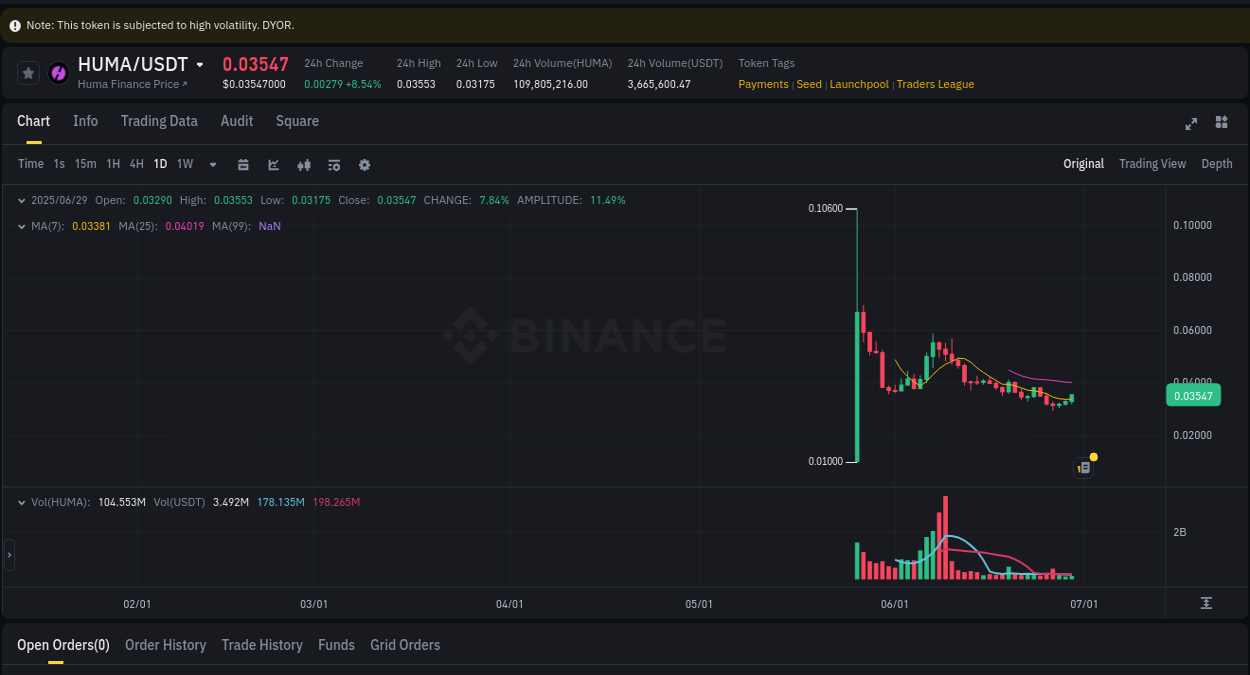Collapse the MA indicators row
Image resolution: width=1250 pixels, height=675 pixels.
coord(21,226)
